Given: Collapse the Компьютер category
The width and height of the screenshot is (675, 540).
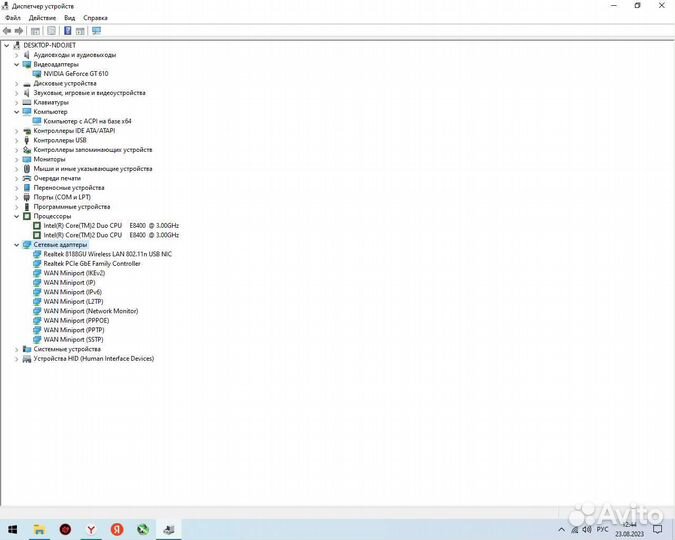Looking at the screenshot, I should pos(16,112).
